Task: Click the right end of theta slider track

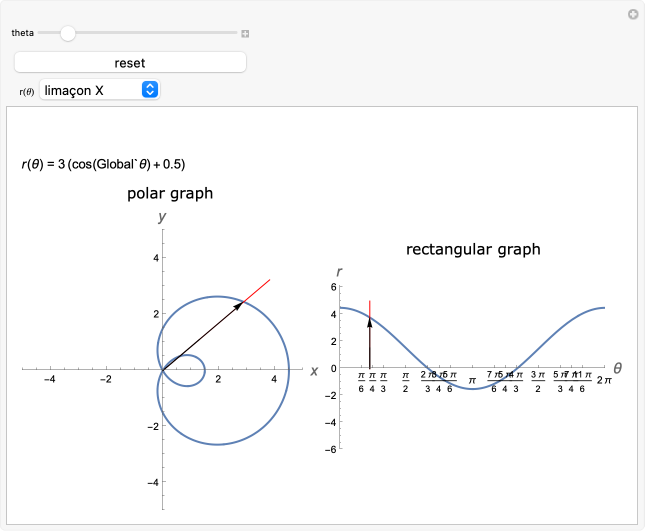Action: tap(236, 33)
